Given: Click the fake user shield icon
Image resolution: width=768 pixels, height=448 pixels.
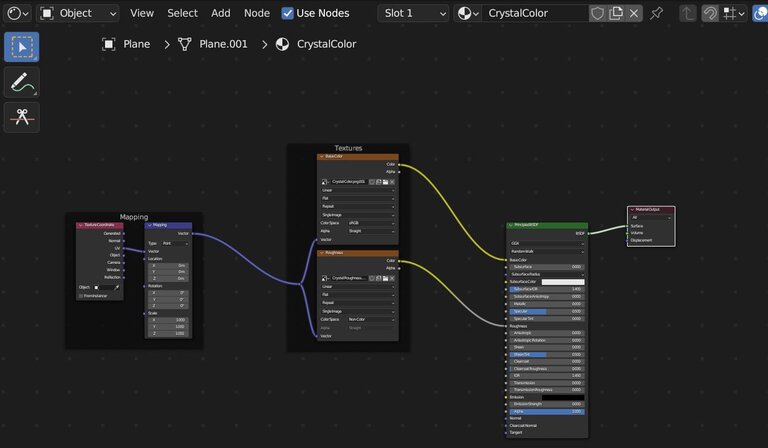Looking at the screenshot, I should [x=597, y=14].
